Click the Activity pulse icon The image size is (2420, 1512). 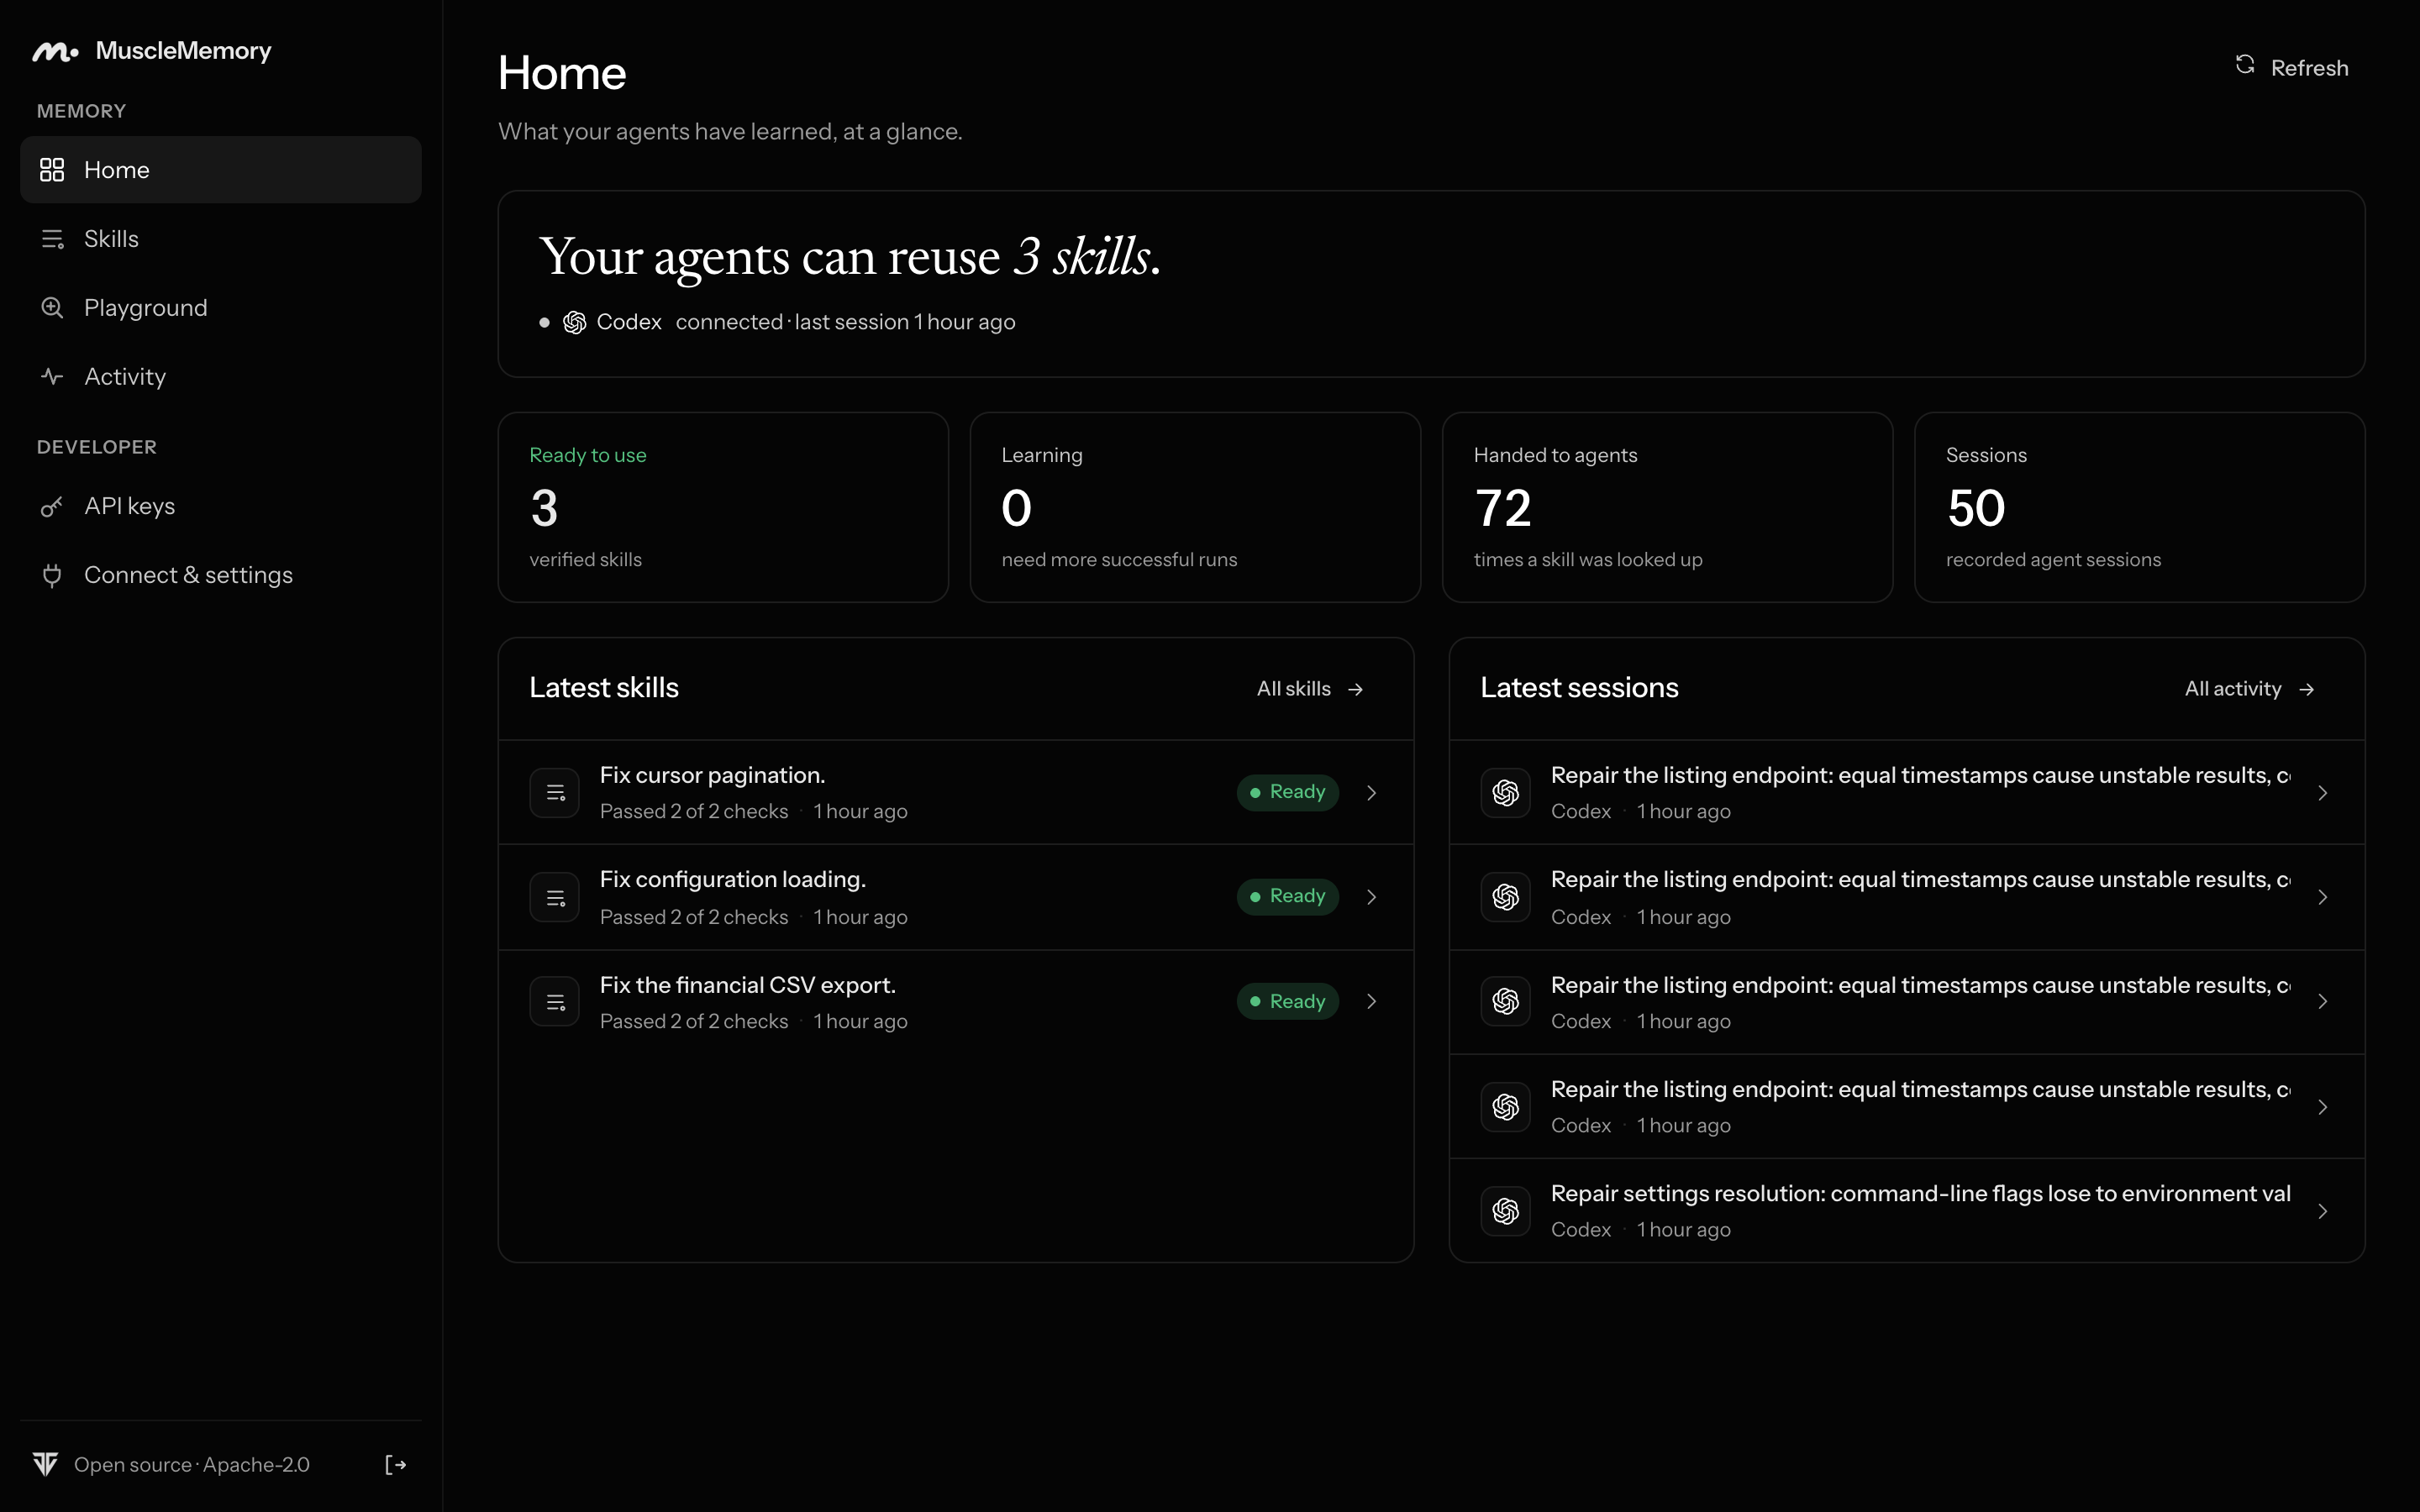point(52,377)
